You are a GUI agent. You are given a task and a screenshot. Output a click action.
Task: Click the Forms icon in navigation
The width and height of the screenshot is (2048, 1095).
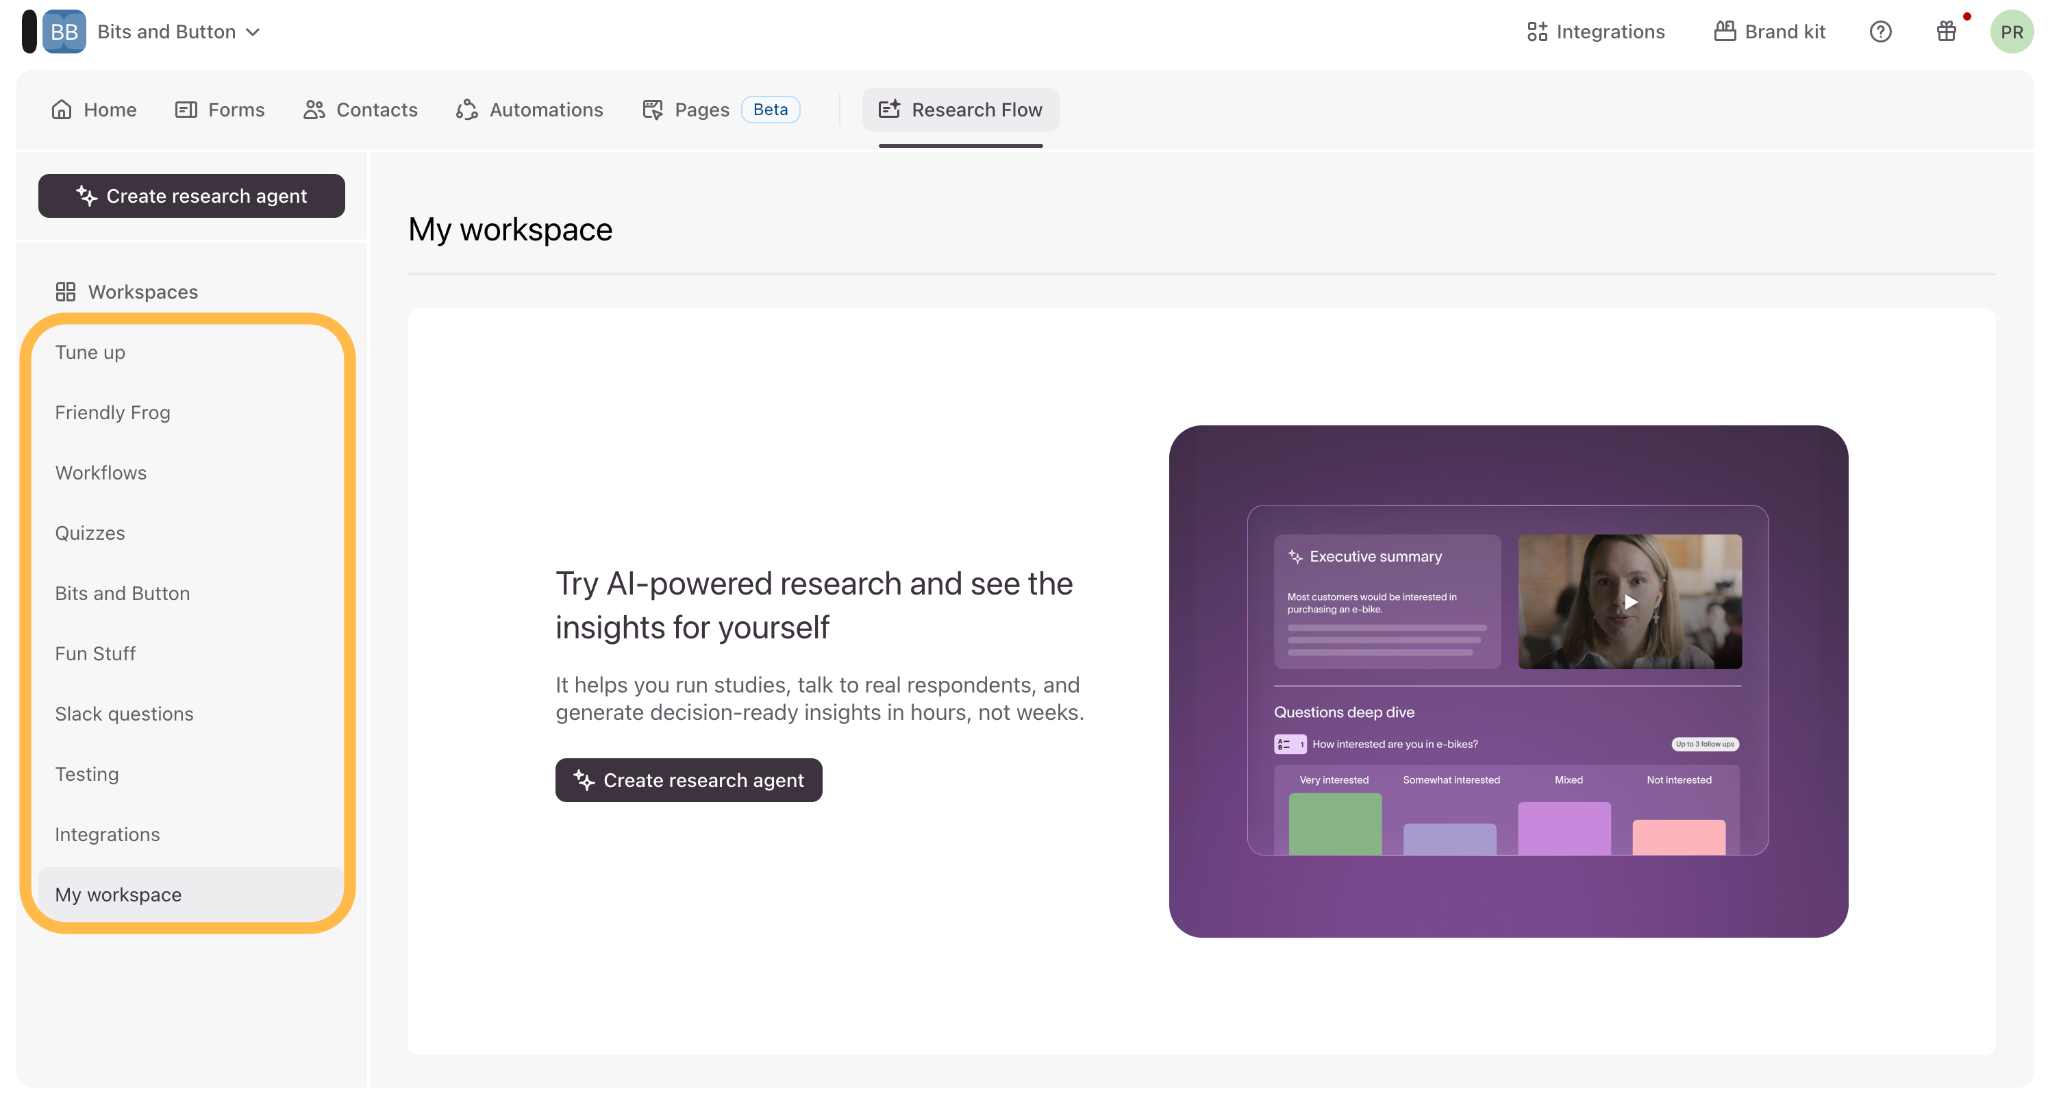186,110
